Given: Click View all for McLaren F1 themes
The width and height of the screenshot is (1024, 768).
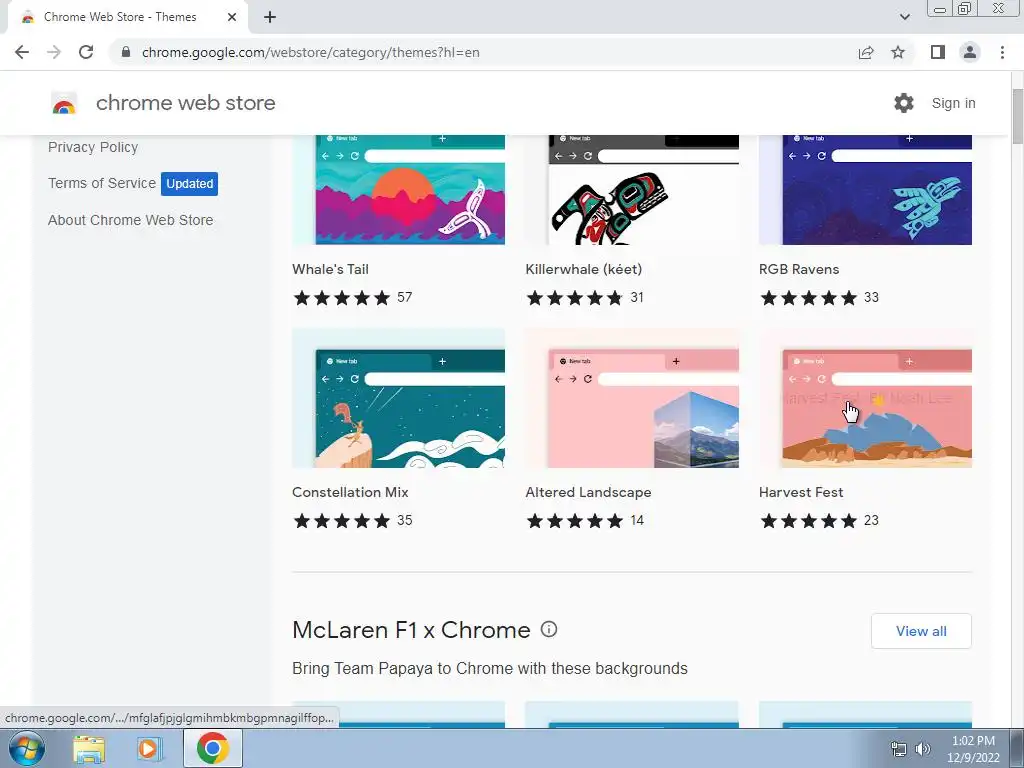Looking at the screenshot, I should point(921,631).
